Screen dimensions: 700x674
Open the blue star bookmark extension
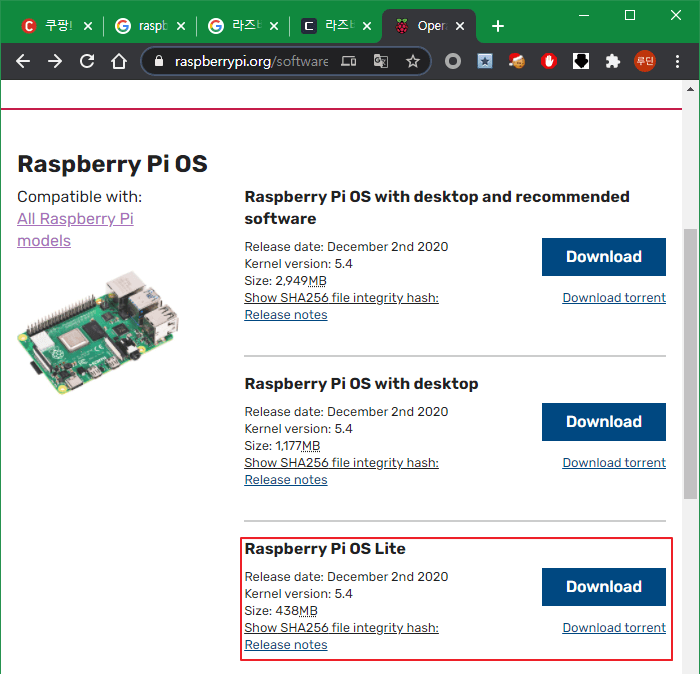(x=485, y=61)
